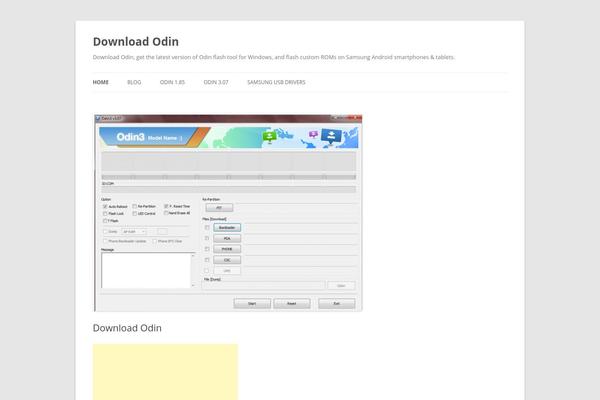
Task: Click the File [Dump] path field
Action: [x=264, y=286]
